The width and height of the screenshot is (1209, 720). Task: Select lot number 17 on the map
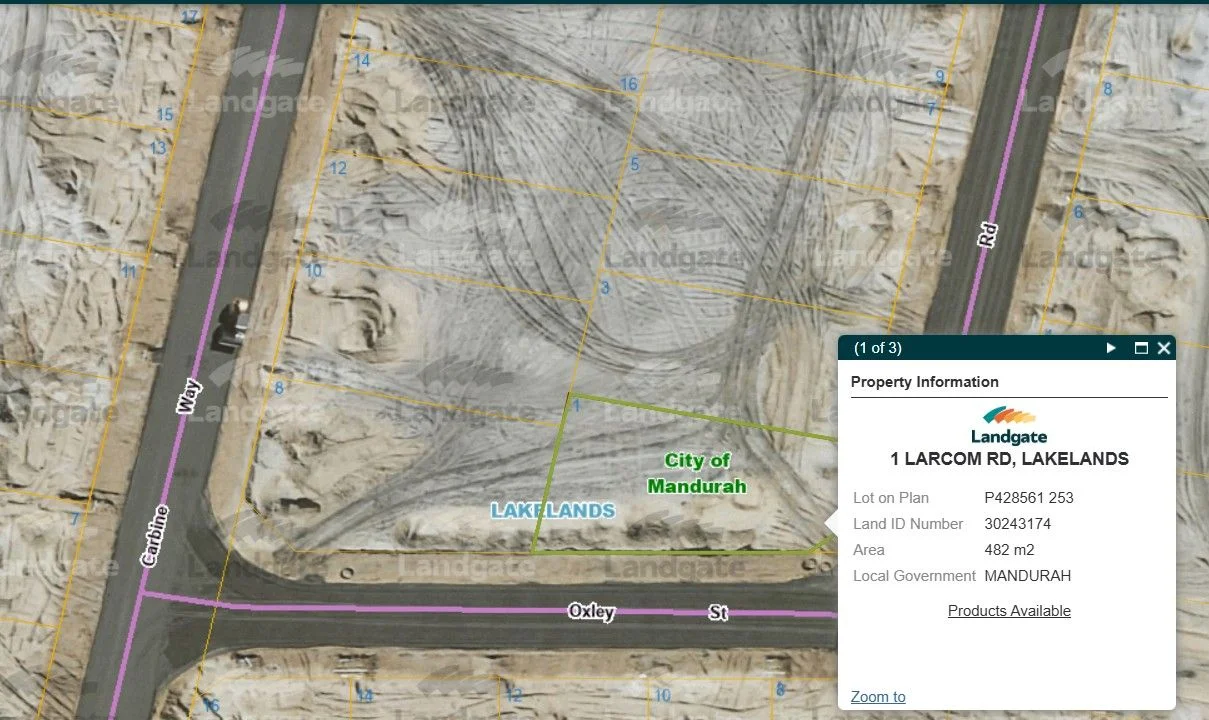[x=191, y=17]
